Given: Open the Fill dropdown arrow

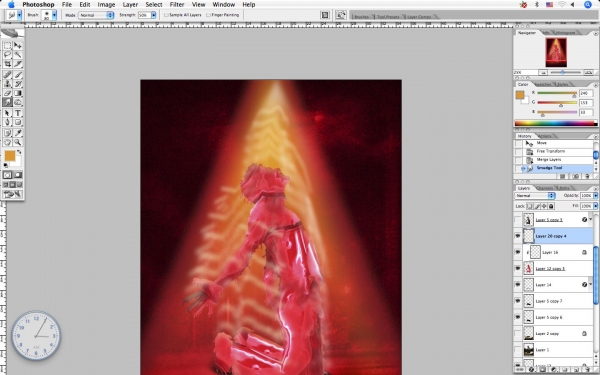Looking at the screenshot, I should pos(595,206).
